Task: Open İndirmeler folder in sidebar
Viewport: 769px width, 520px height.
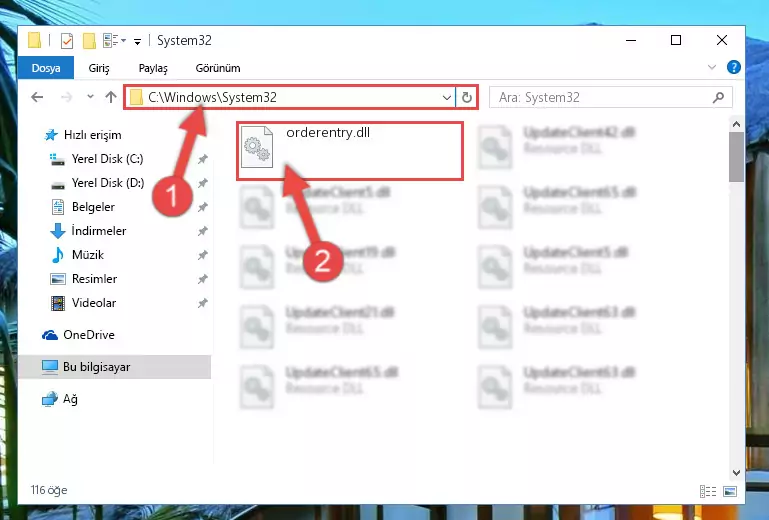Action: click(99, 231)
